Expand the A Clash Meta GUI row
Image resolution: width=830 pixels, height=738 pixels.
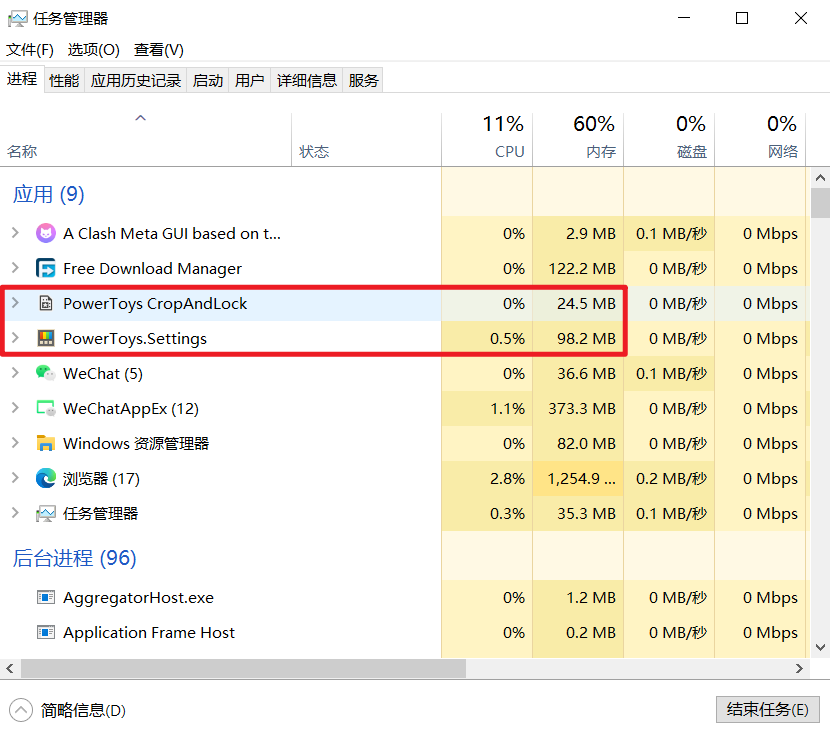click(15, 233)
